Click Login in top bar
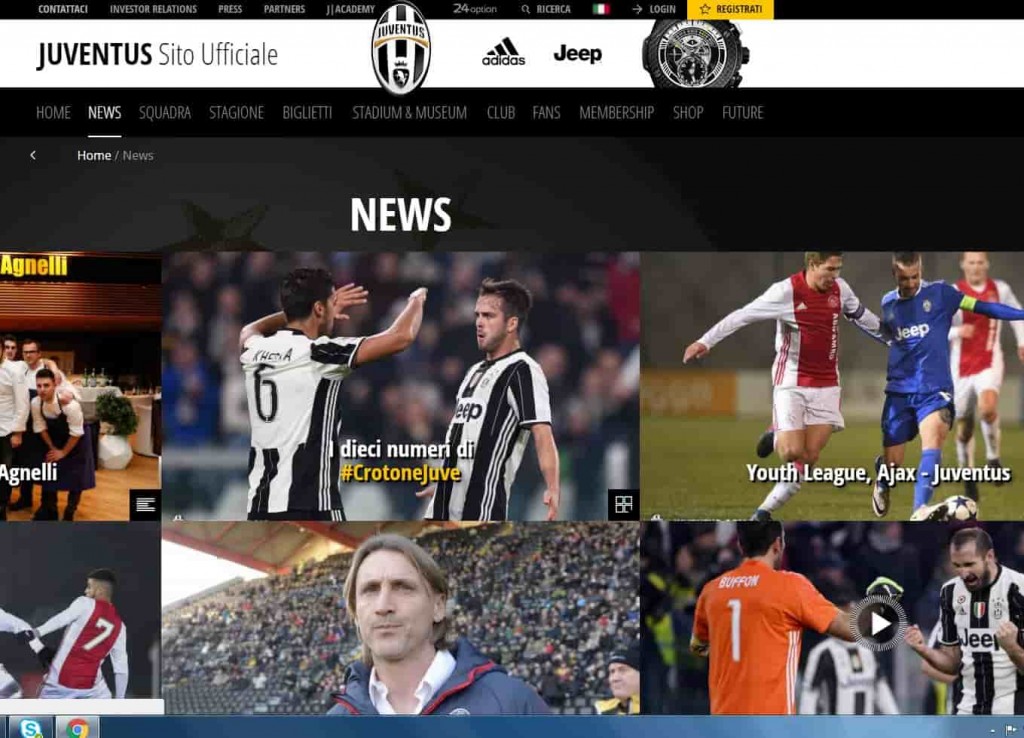The width and height of the screenshot is (1024, 738). [654, 9]
